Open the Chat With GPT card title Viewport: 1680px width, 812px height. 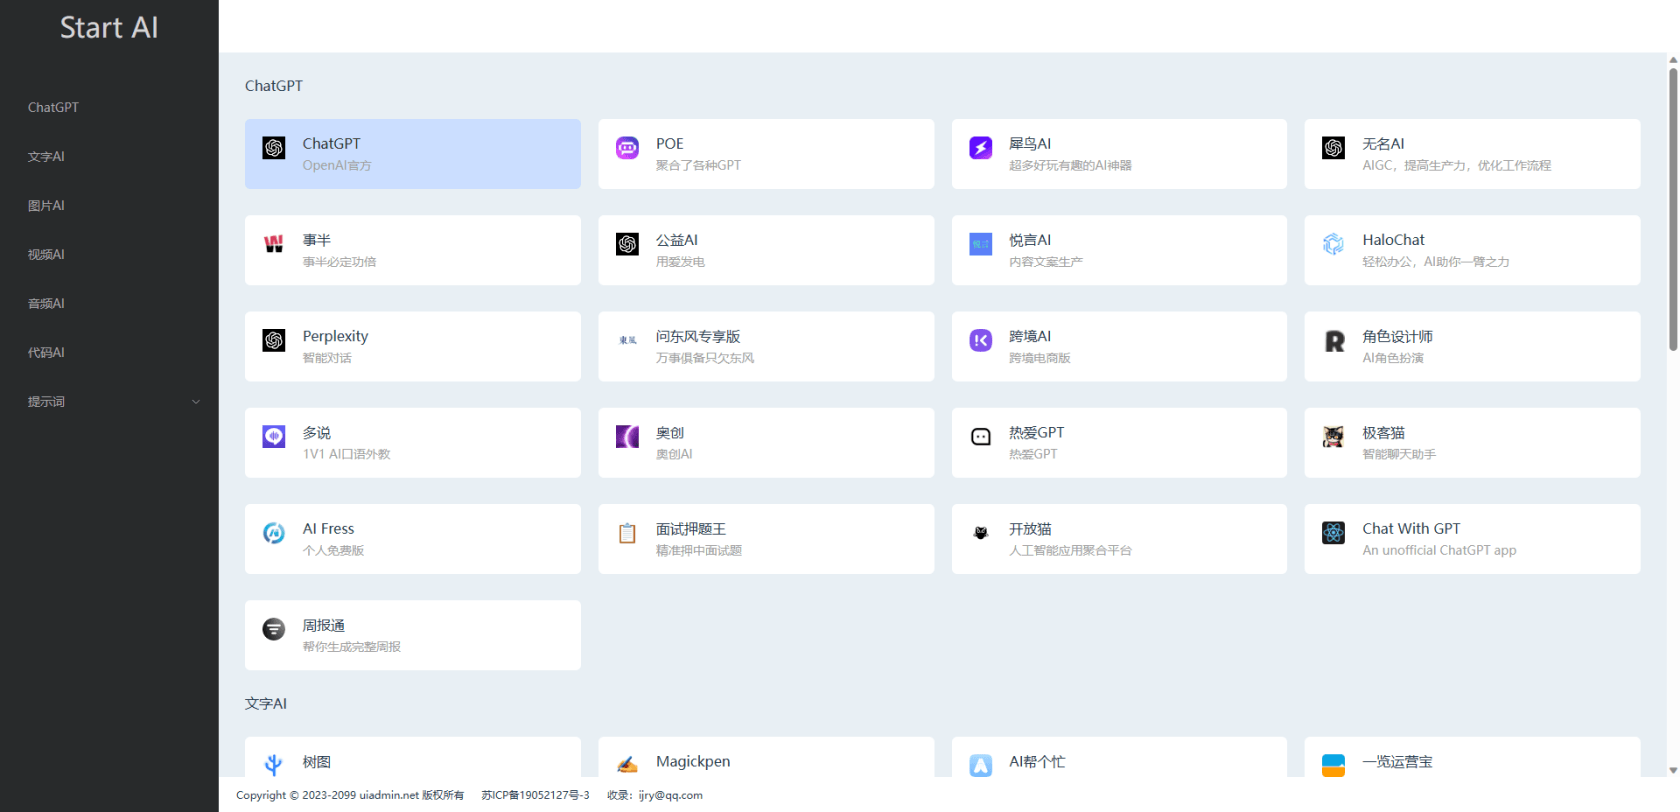1411,529
